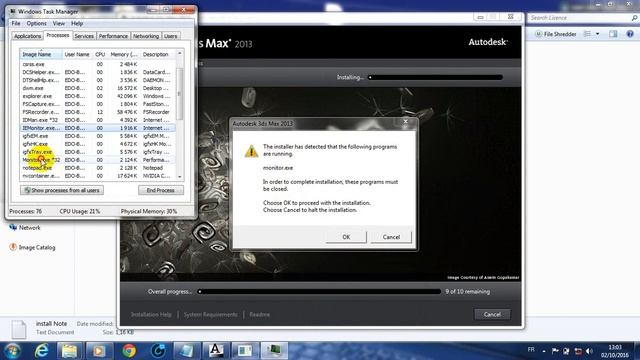Select the FSRecorder.exe process row
The width and height of the screenshot is (640, 360).
(98, 112)
